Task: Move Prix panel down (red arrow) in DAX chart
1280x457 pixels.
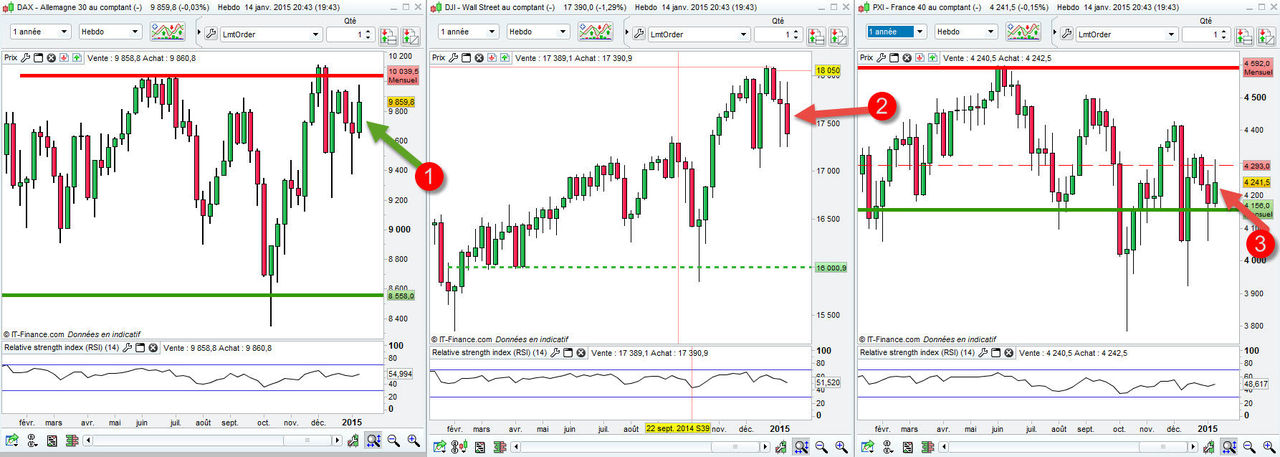Action: (x=64, y=58)
